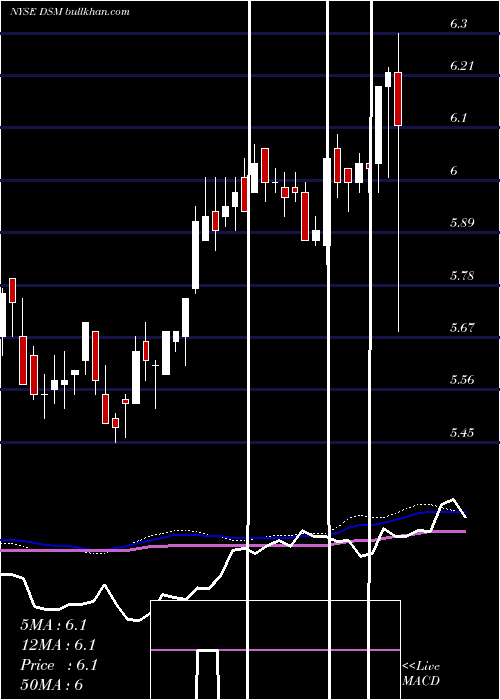Click the '<<Live MACD' label
Image resolution: width=500 pixels, height=700 pixels.
(x=421, y=674)
